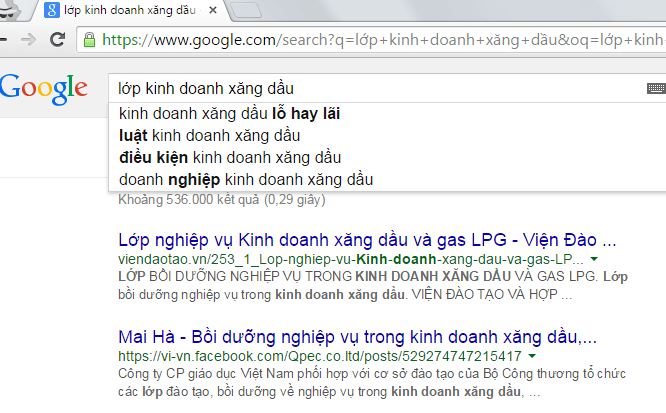Click the Google logo

(43, 89)
